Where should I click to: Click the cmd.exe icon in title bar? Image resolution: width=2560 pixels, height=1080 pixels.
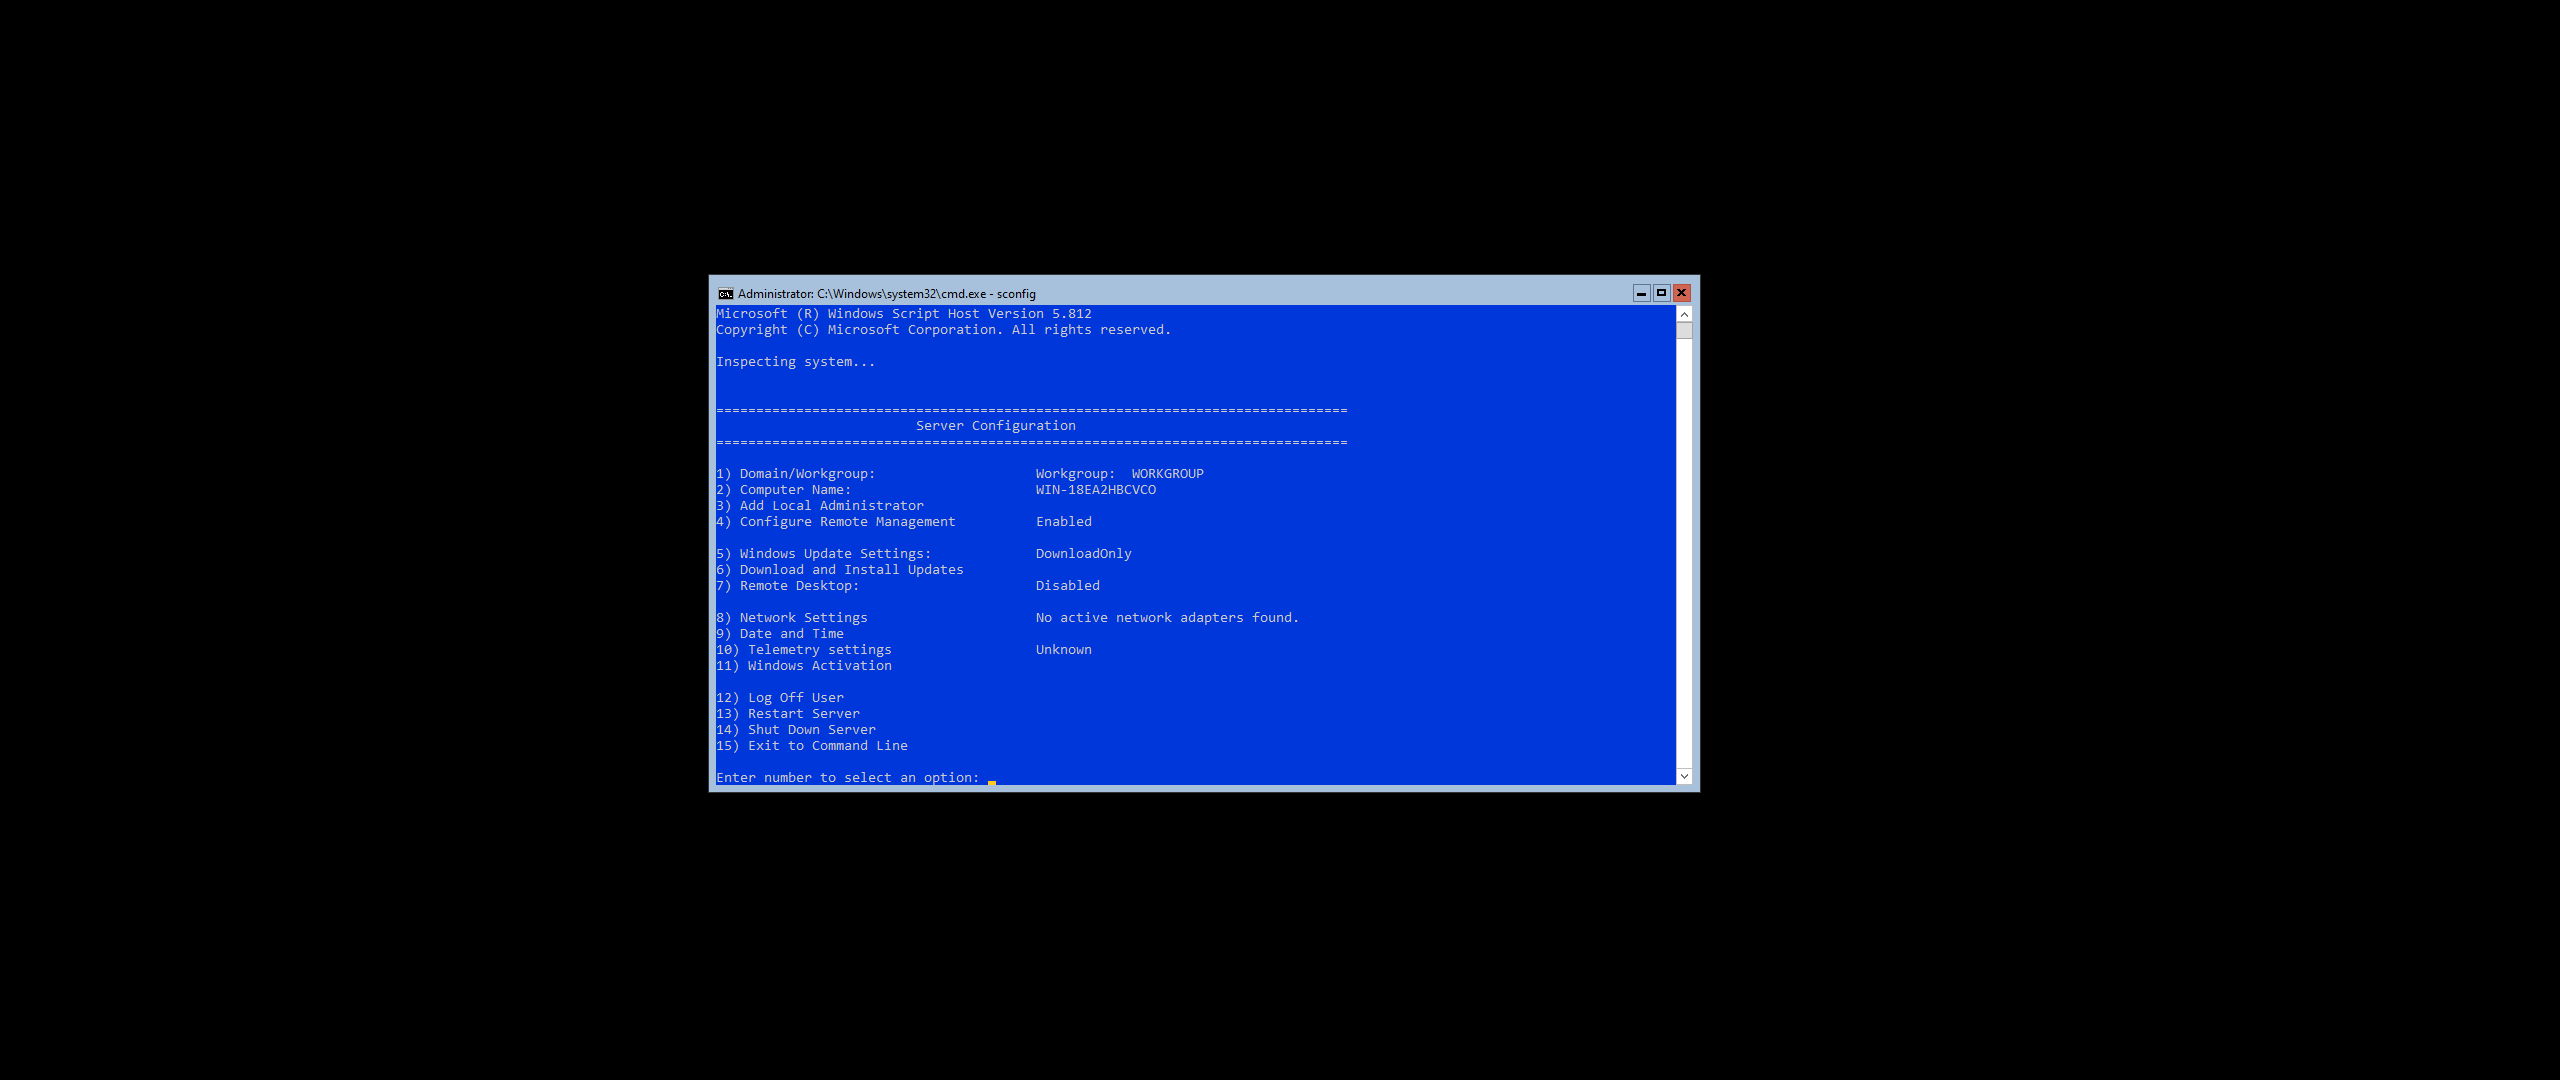point(725,294)
